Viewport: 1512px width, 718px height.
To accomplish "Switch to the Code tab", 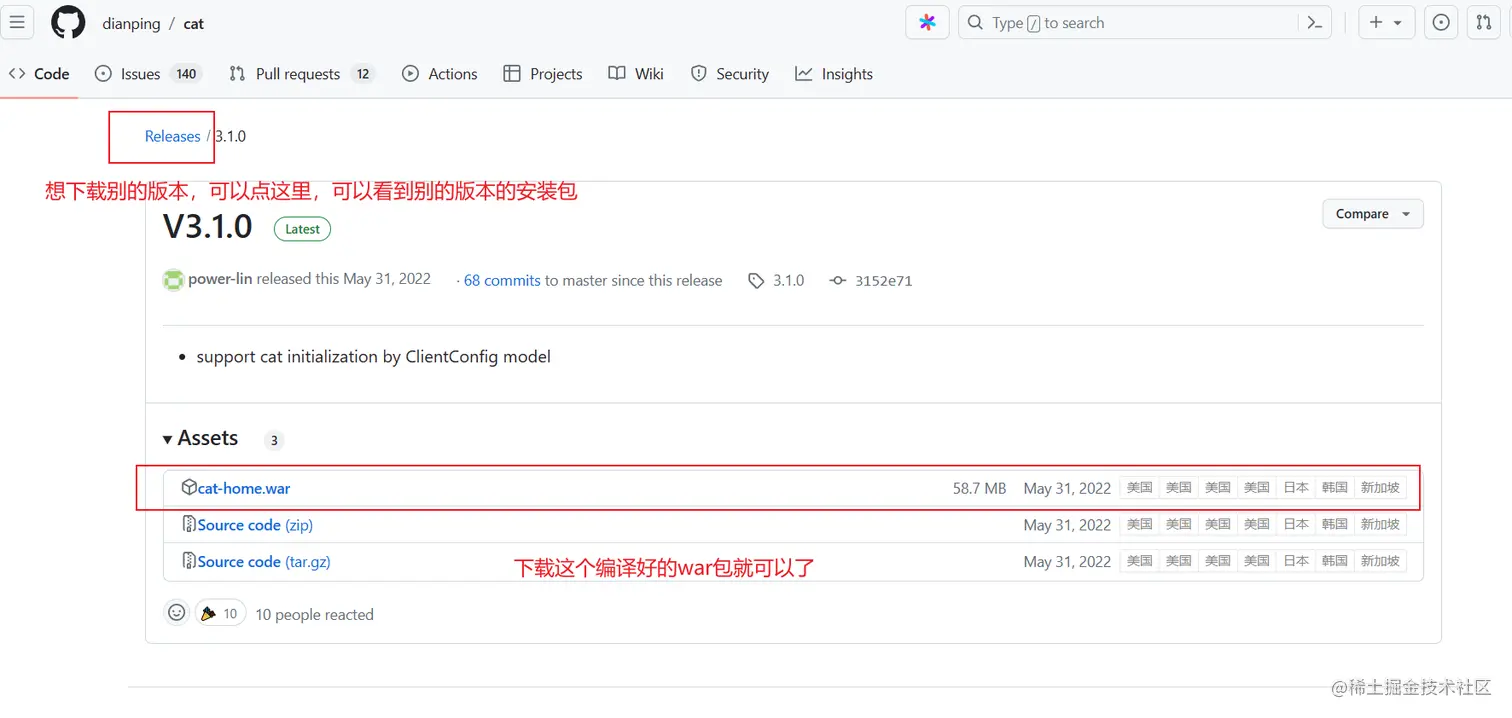I will [x=39, y=74].
